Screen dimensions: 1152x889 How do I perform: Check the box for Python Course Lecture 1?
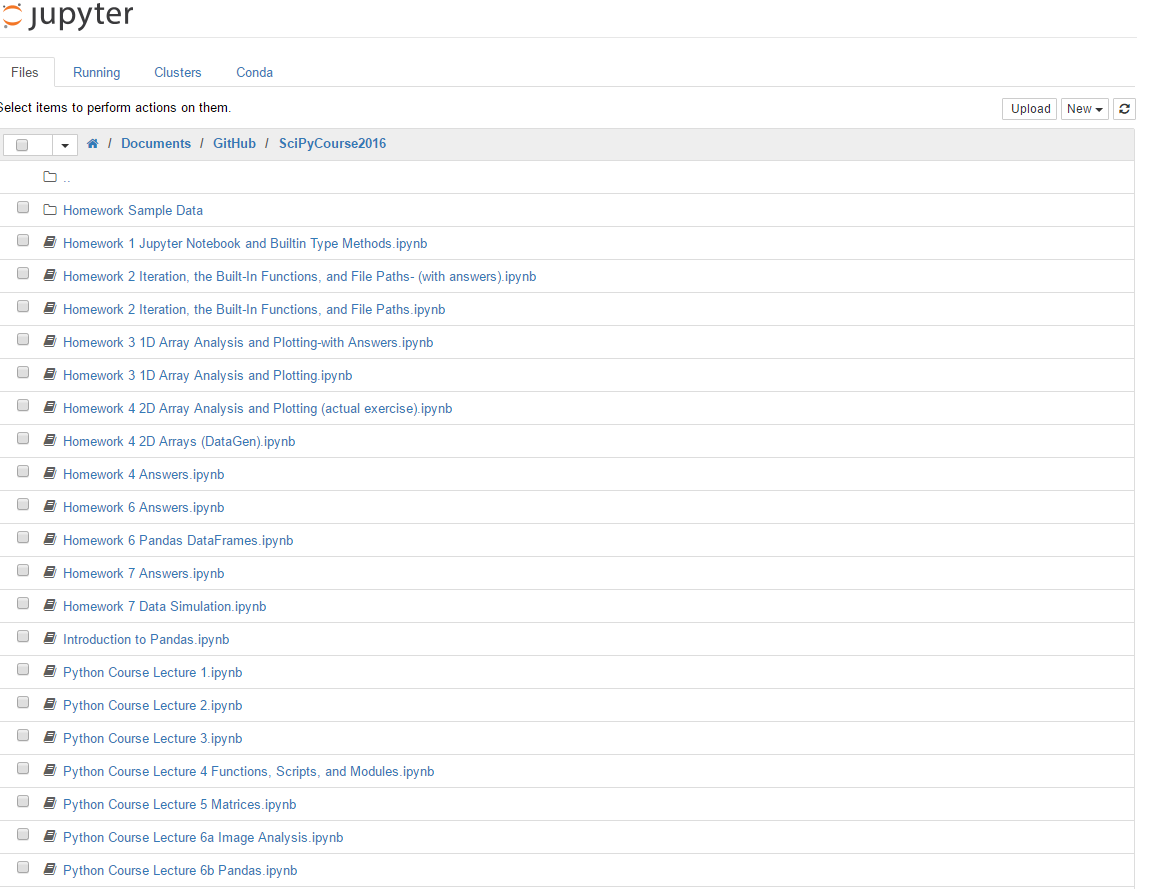pos(23,670)
